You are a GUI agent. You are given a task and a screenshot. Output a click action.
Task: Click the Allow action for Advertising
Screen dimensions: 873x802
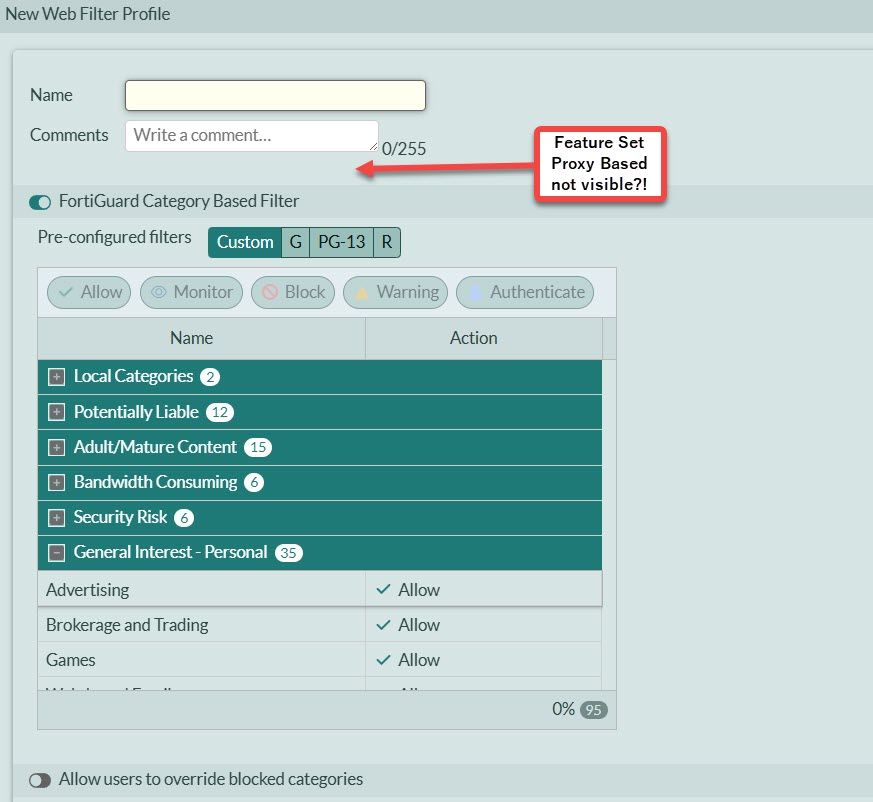408,590
